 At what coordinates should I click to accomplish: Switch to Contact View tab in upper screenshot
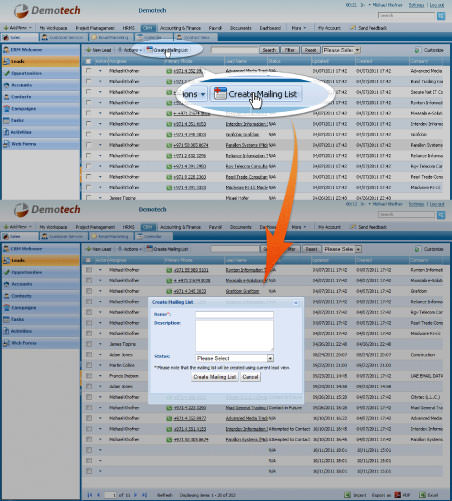[x=196, y=37]
